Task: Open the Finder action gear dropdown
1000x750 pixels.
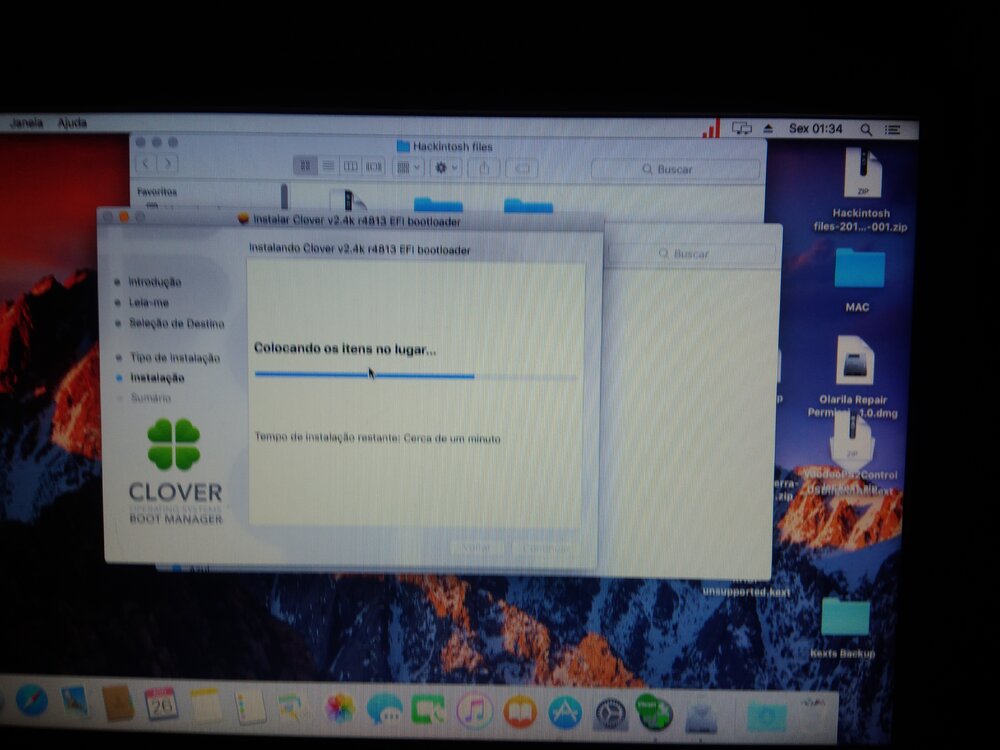Action: pyautogui.click(x=444, y=168)
